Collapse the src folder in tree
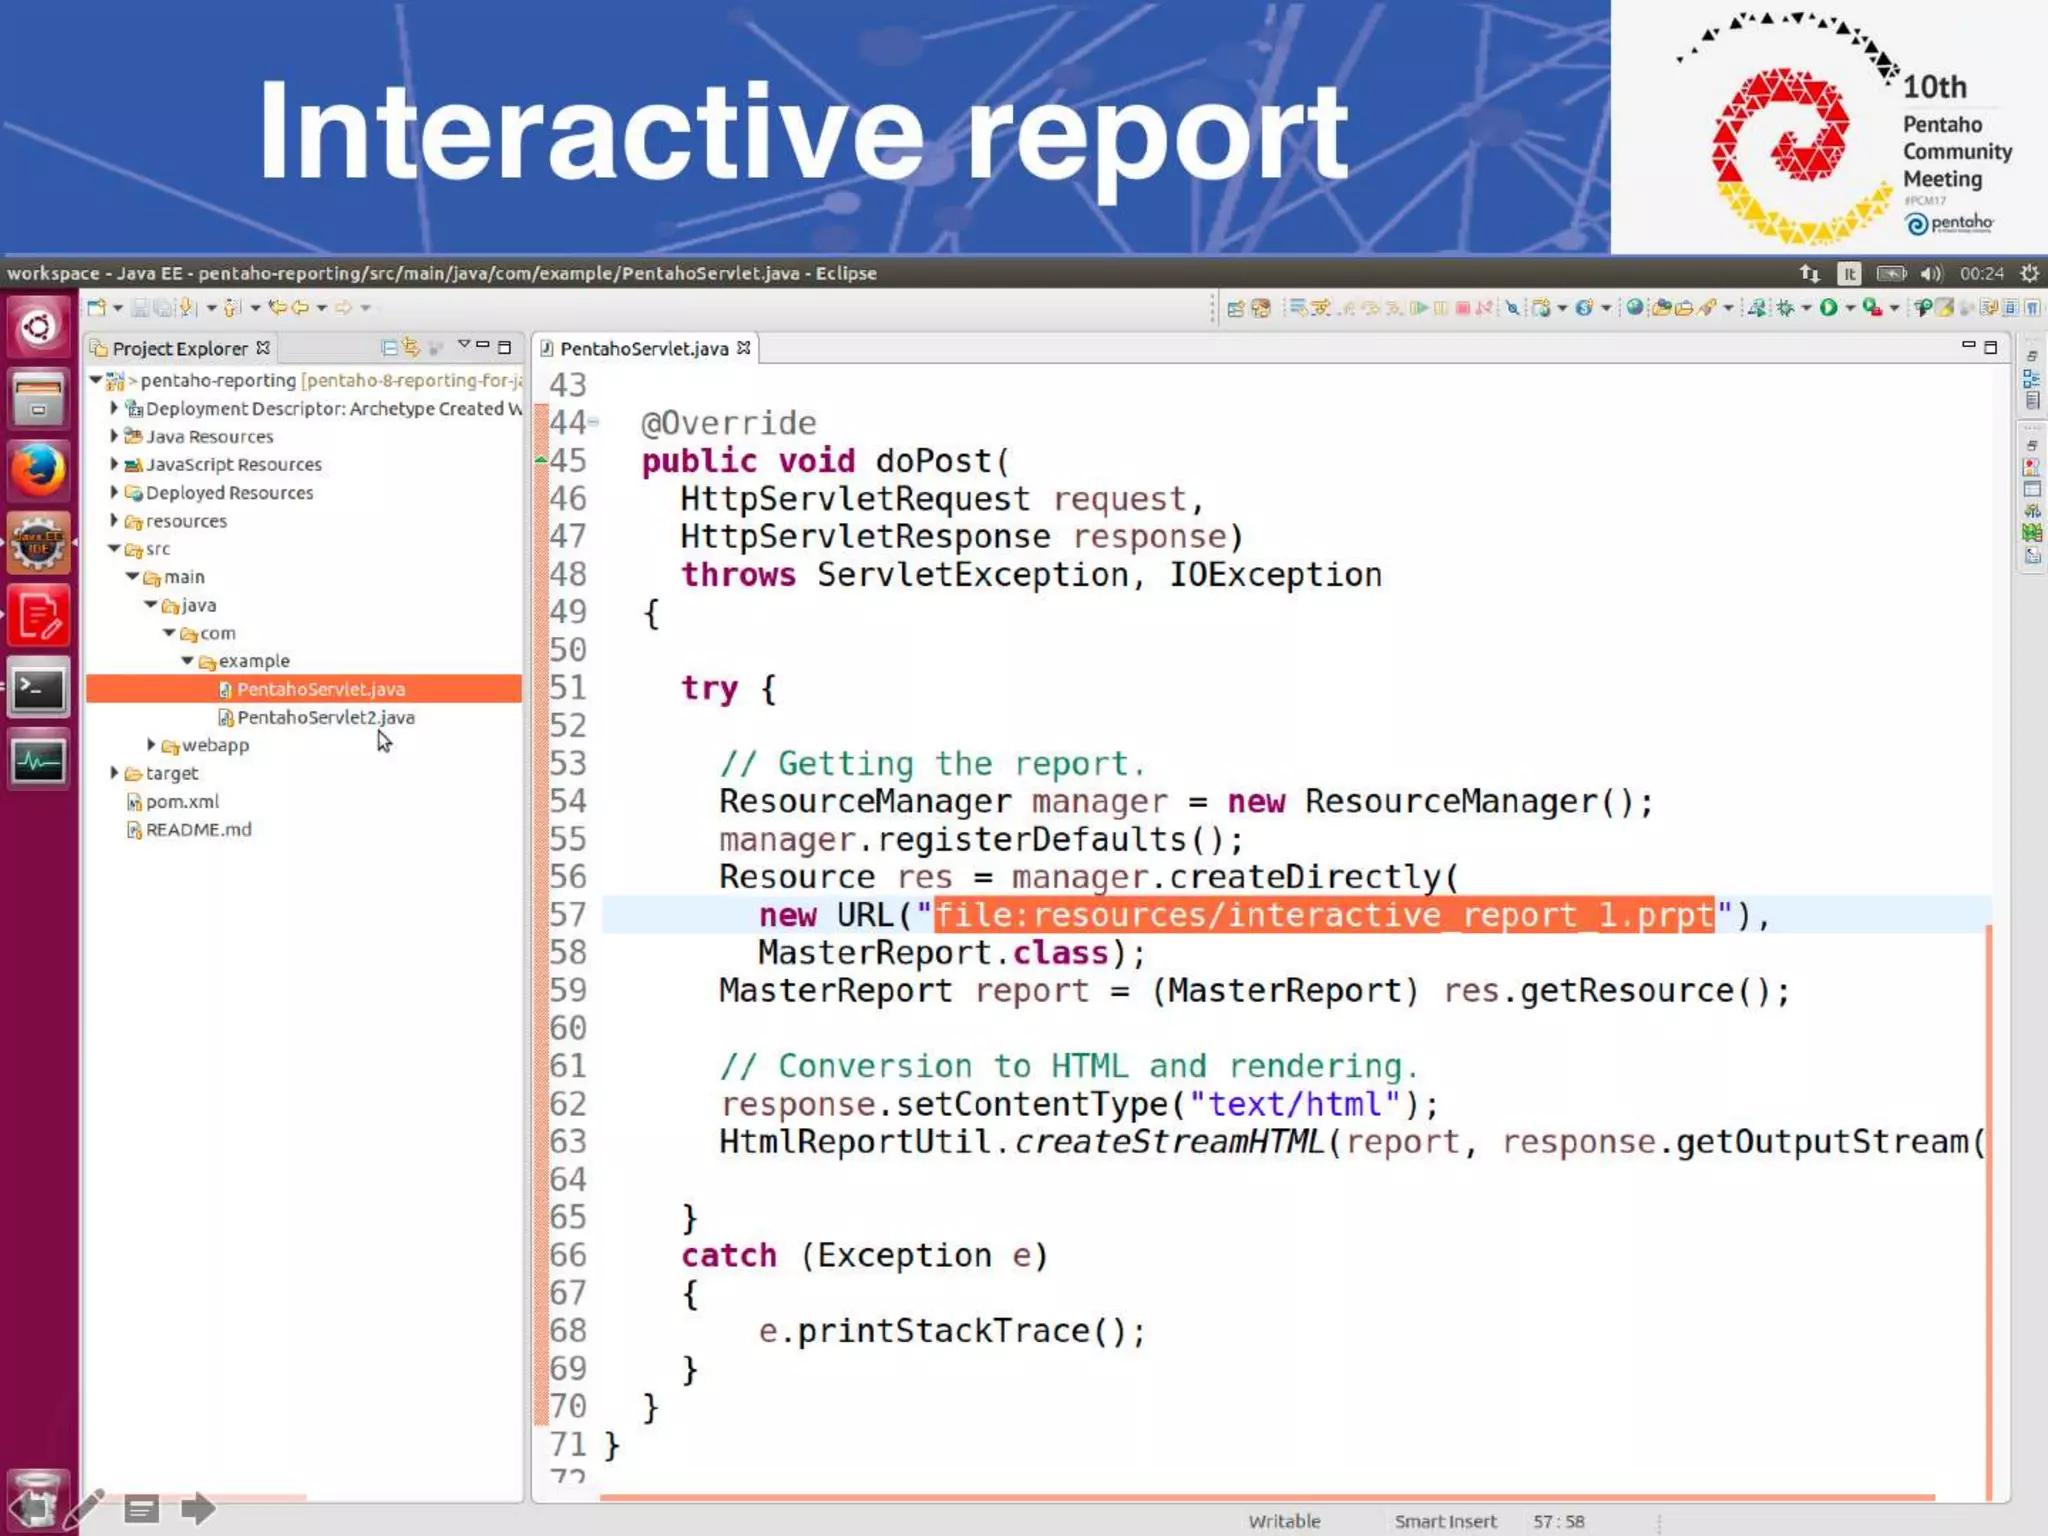 click(x=114, y=549)
